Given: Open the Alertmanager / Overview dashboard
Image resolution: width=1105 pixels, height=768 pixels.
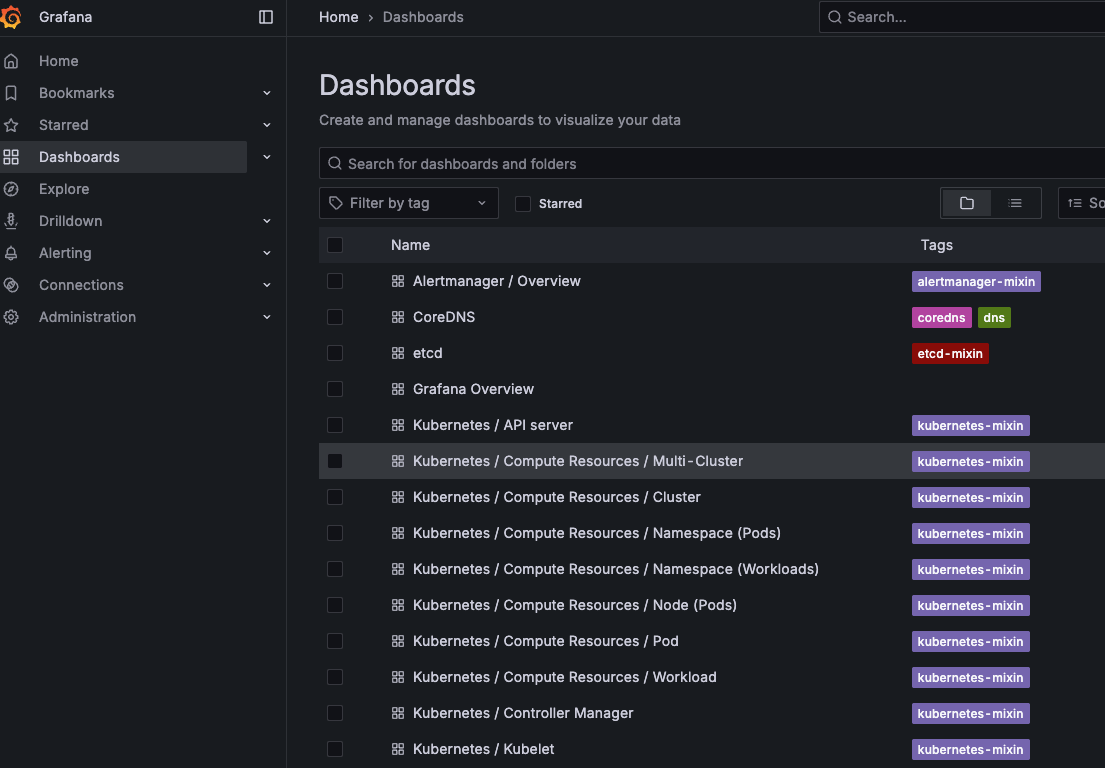Looking at the screenshot, I should (x=497, y=281).
